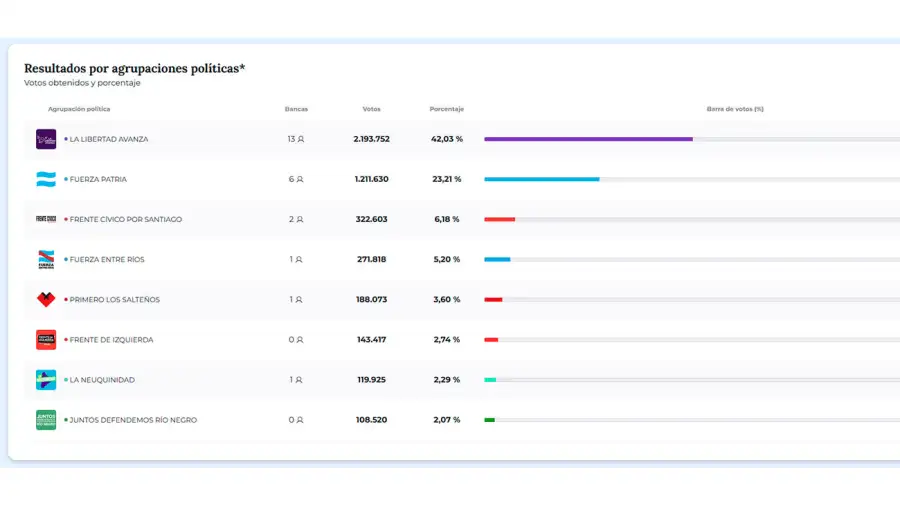Click the seat icon beside 13 bancas
The width and height of the screenshot is (900, 505).
click(301, 139)
